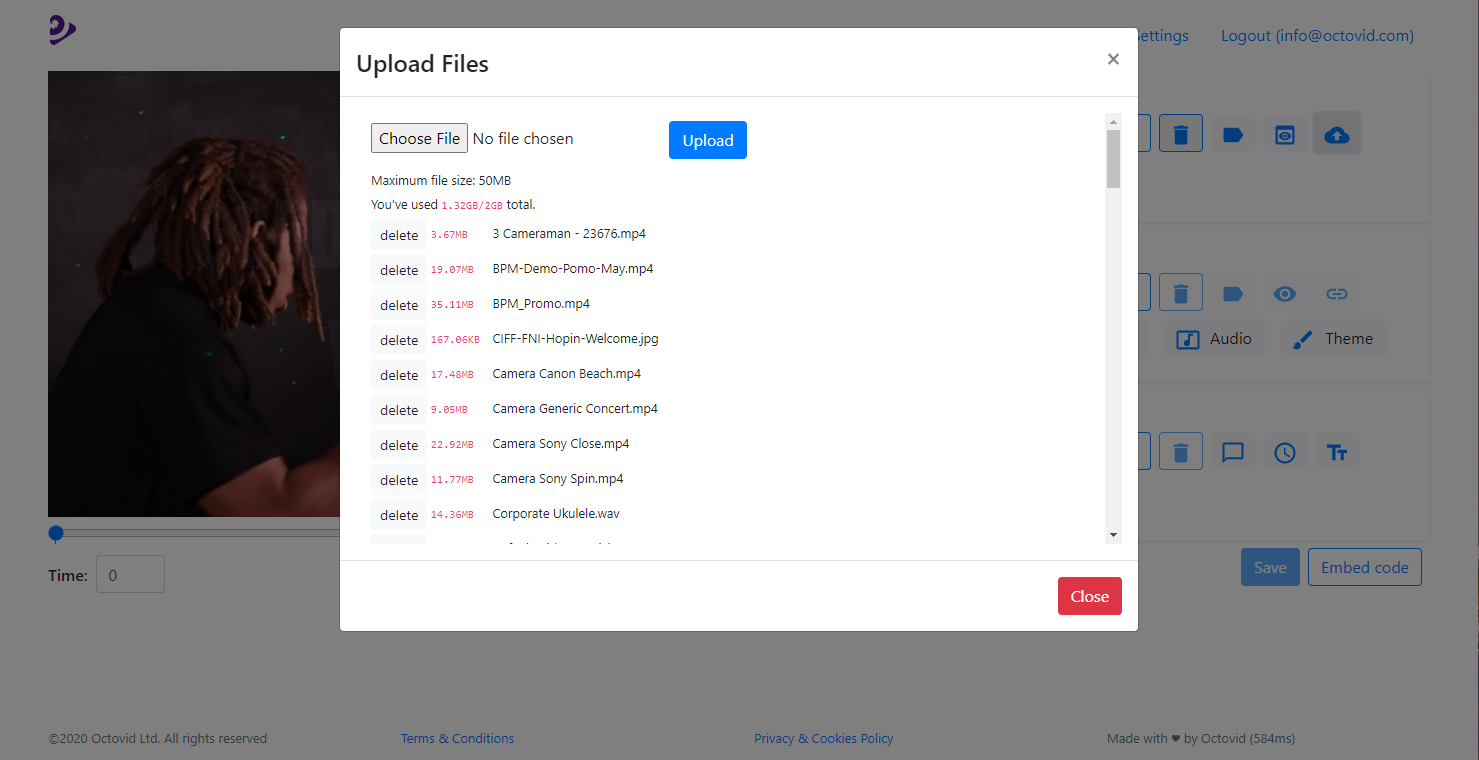The width and height of the screenshot is (1479, 760).
Task: Click file name CIFF-FNI-Hopin-Welcome.jpg
Action: coord(575,339)
